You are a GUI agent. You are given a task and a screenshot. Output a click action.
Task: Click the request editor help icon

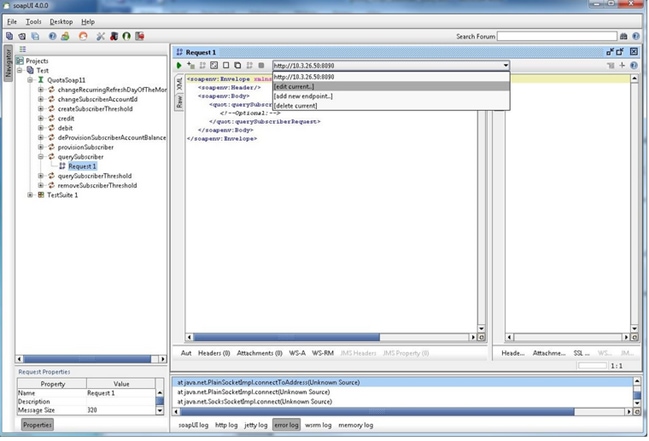click(x=634, y=65)
